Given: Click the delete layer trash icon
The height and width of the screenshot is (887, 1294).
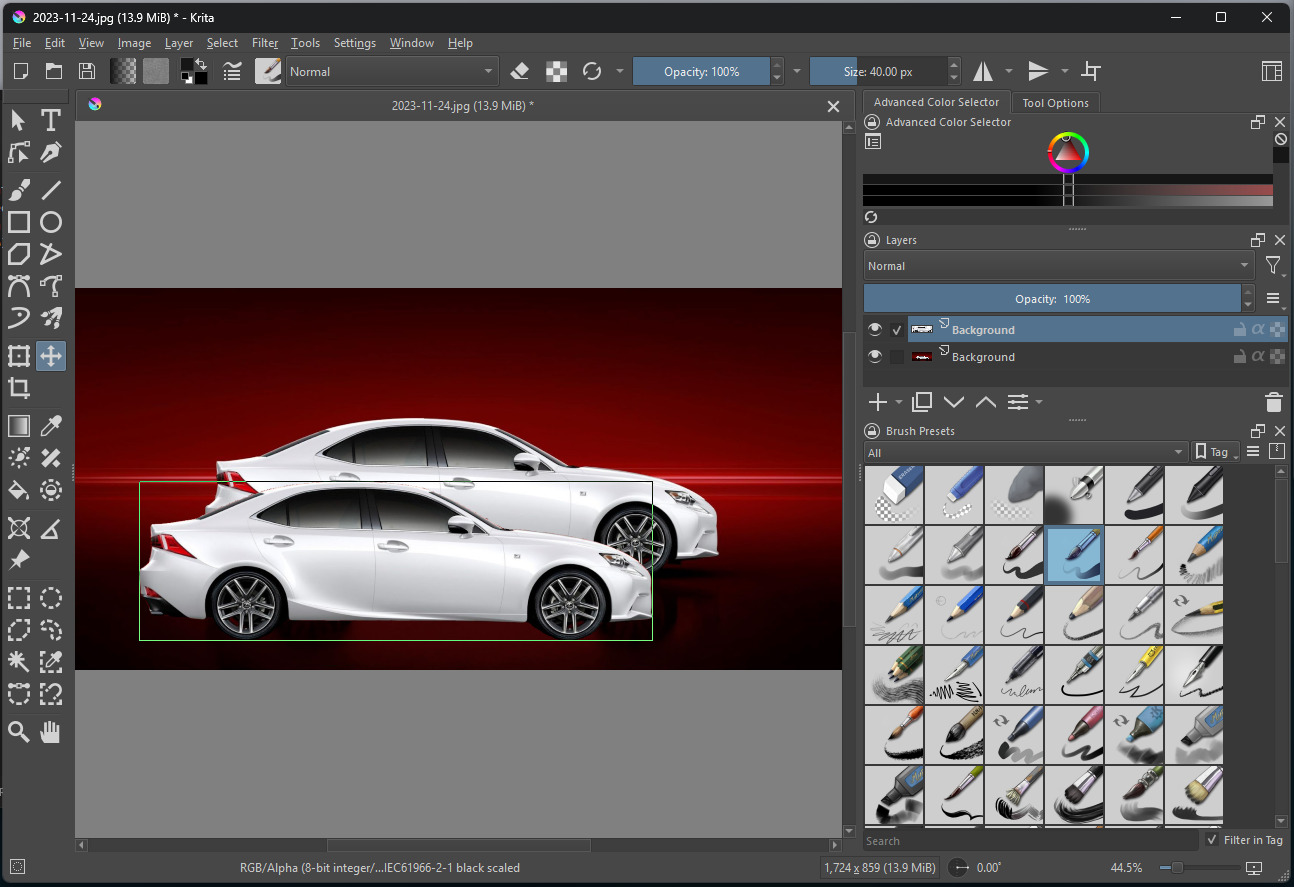Looking at the screenshot, I should point(1273,402).
